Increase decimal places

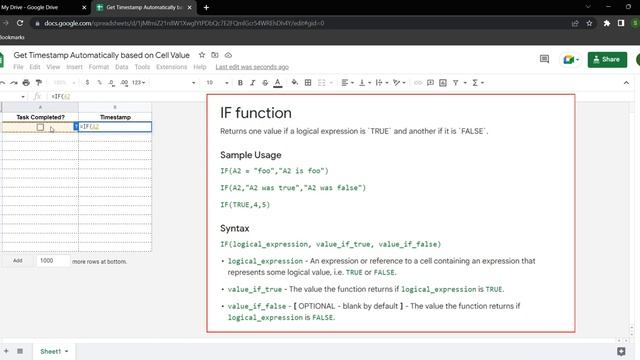[124, 83]
